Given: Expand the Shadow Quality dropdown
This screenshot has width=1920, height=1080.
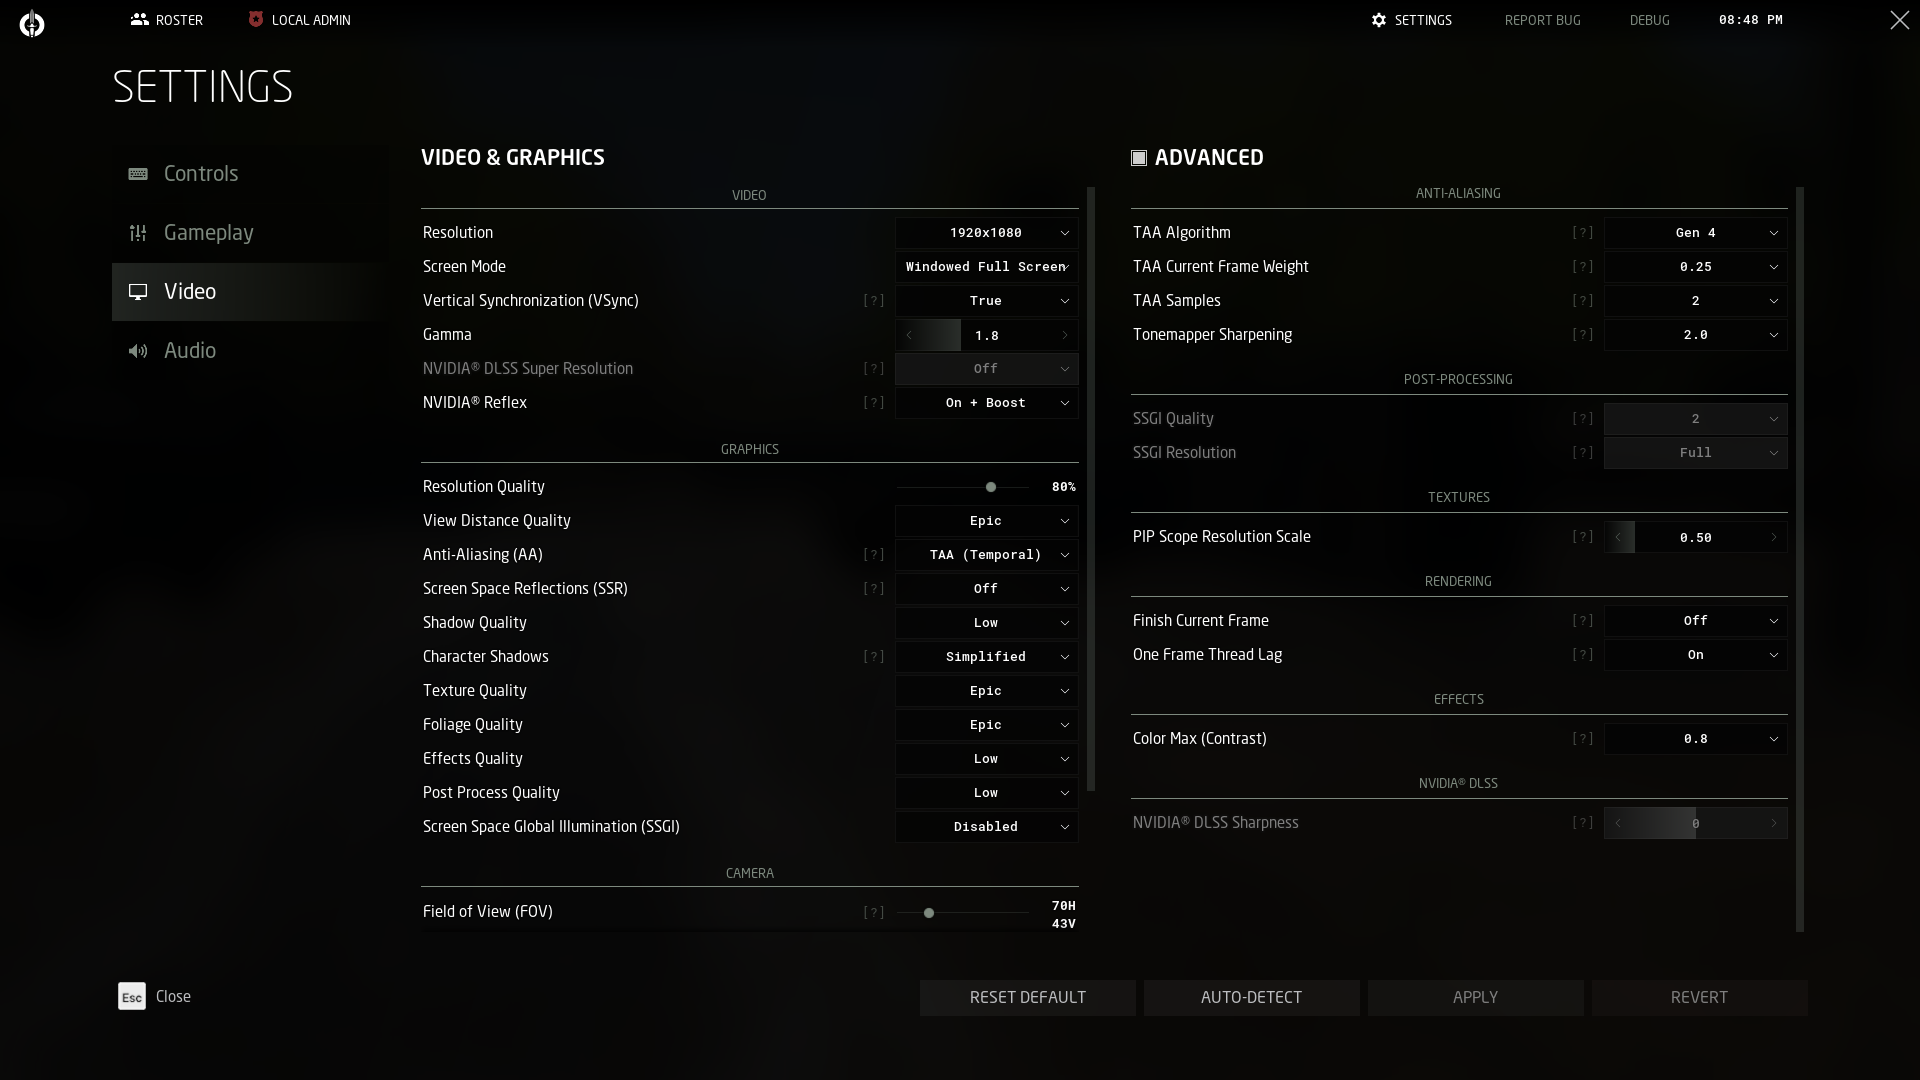Looking at the screenshot, I should [986, 623].
